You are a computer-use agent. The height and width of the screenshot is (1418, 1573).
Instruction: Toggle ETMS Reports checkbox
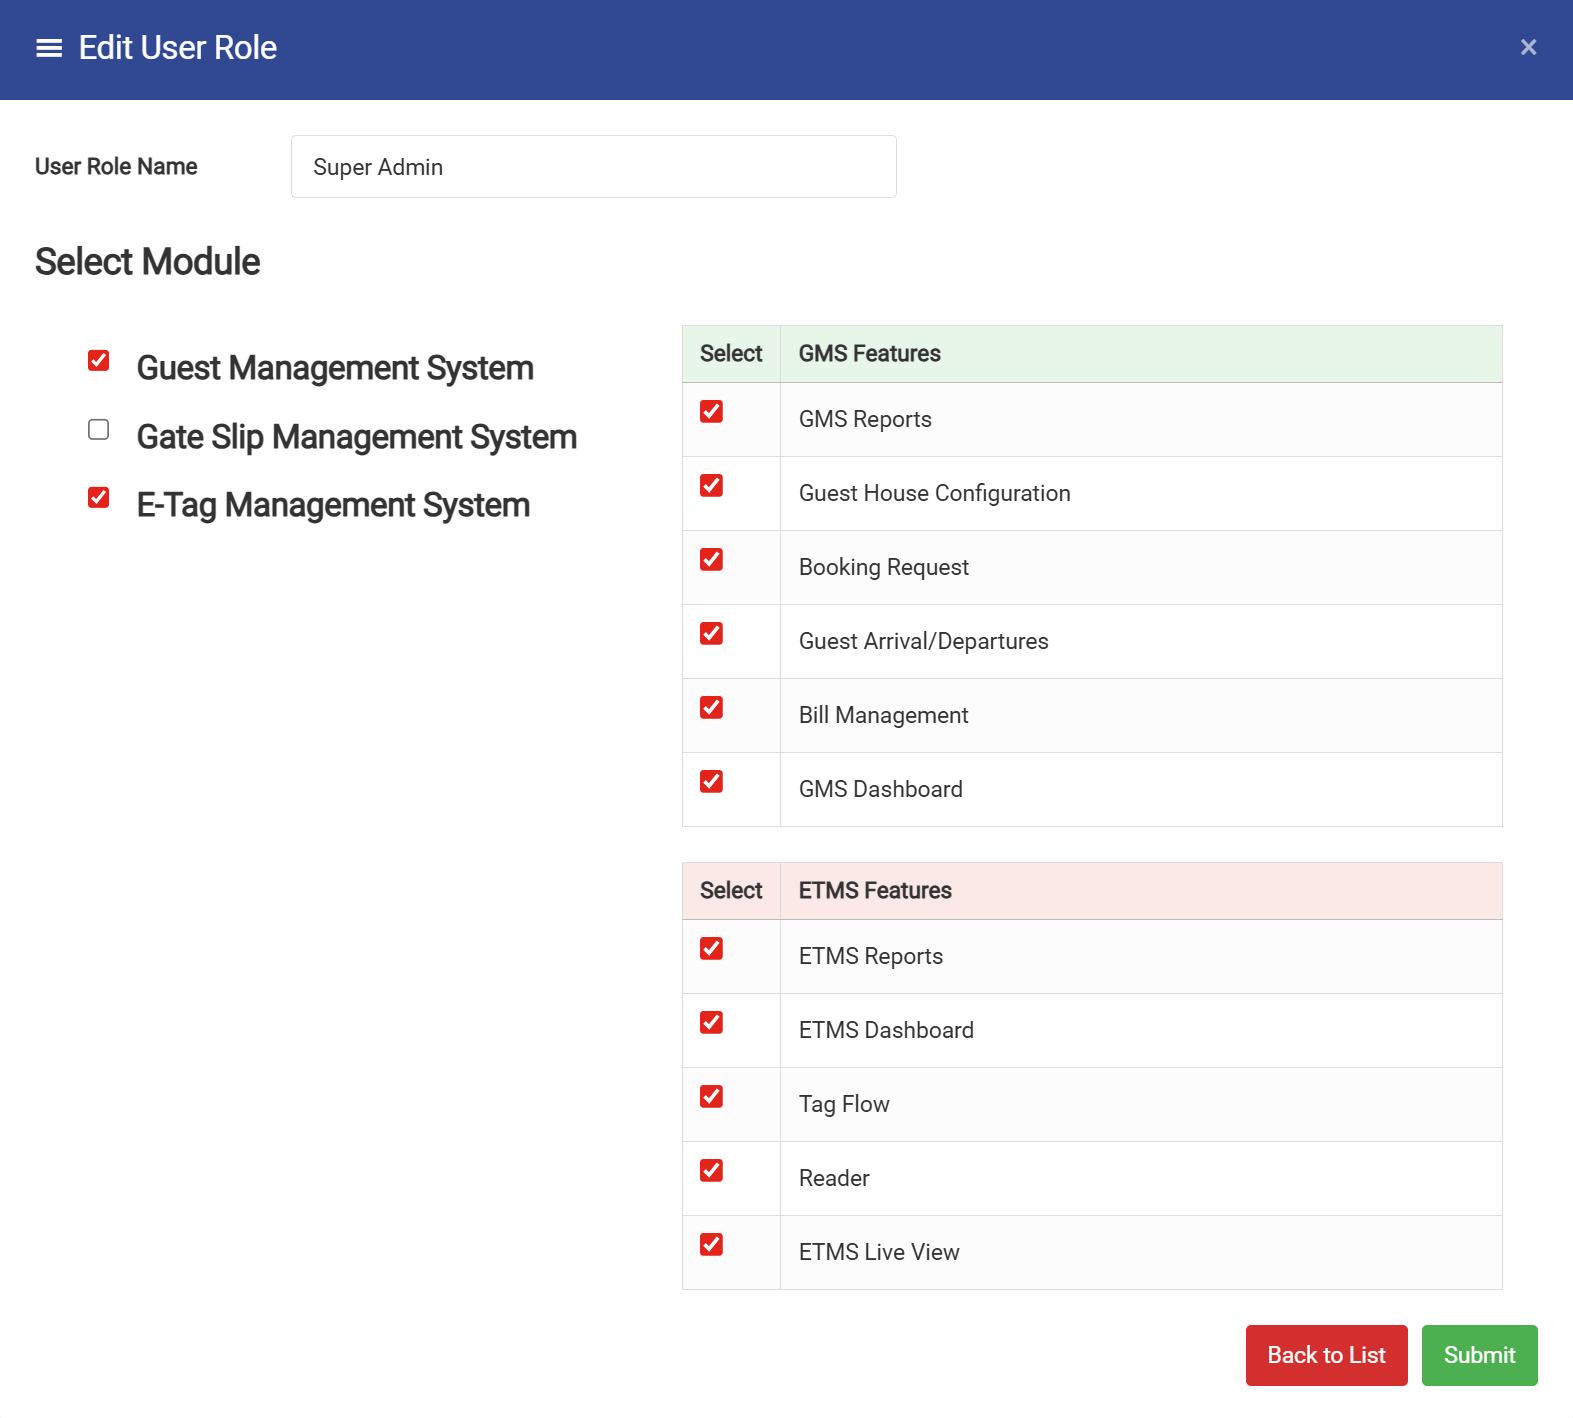click(711, 949)
